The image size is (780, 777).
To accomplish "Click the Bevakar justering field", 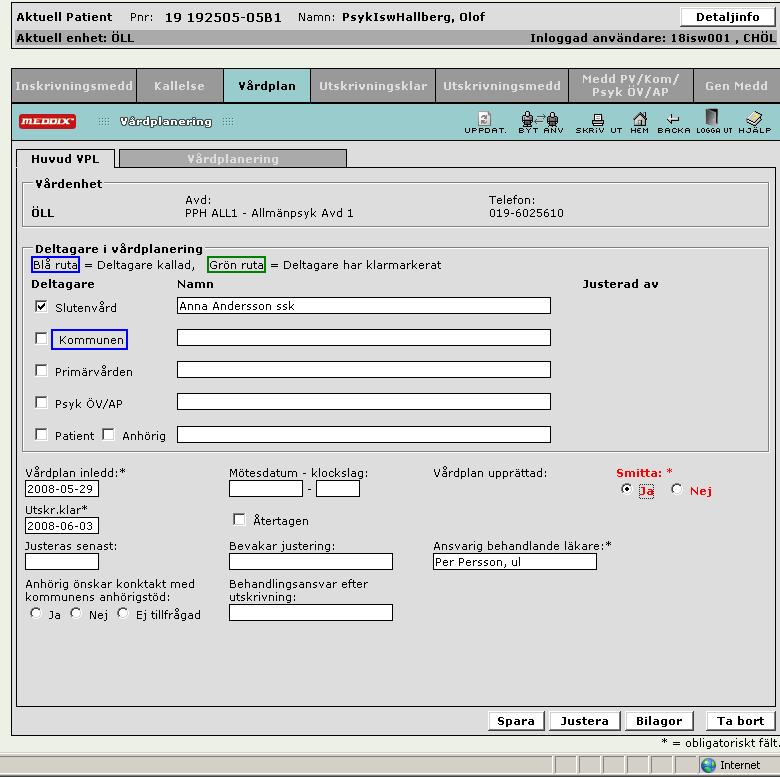I will 311,562.
